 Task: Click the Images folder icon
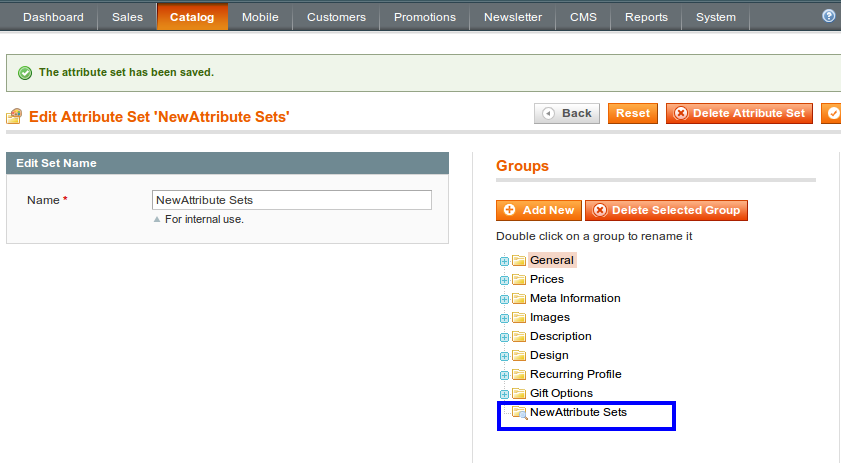[x=519, y=318]
